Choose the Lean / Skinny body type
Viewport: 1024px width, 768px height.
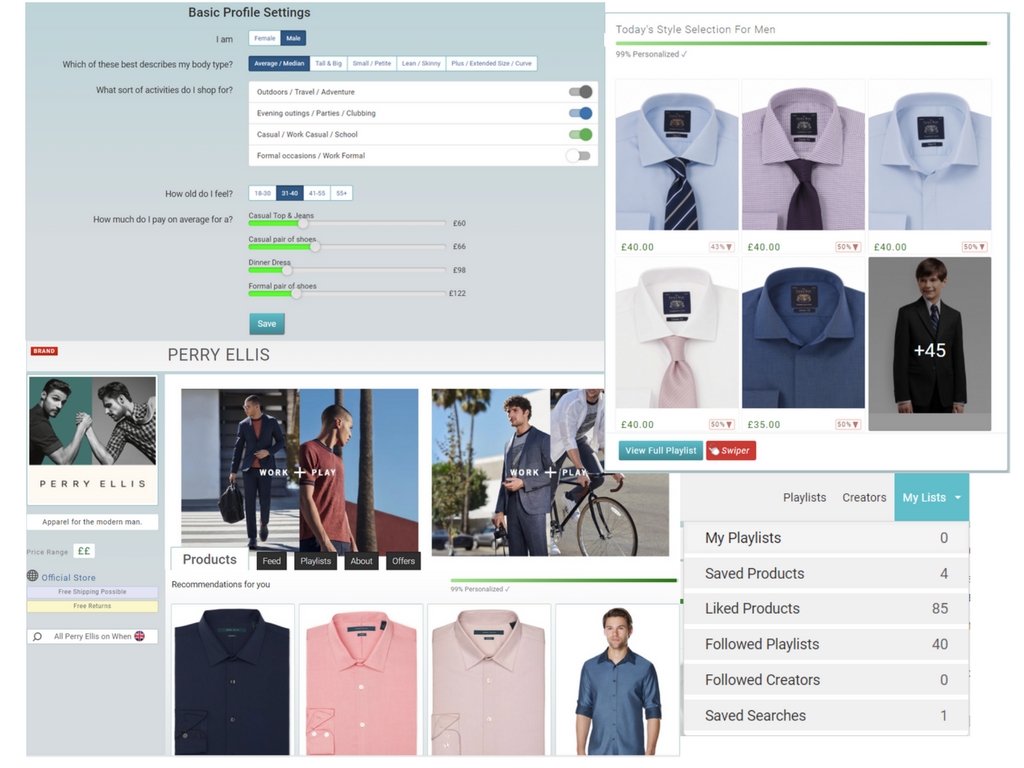[421, 63]
